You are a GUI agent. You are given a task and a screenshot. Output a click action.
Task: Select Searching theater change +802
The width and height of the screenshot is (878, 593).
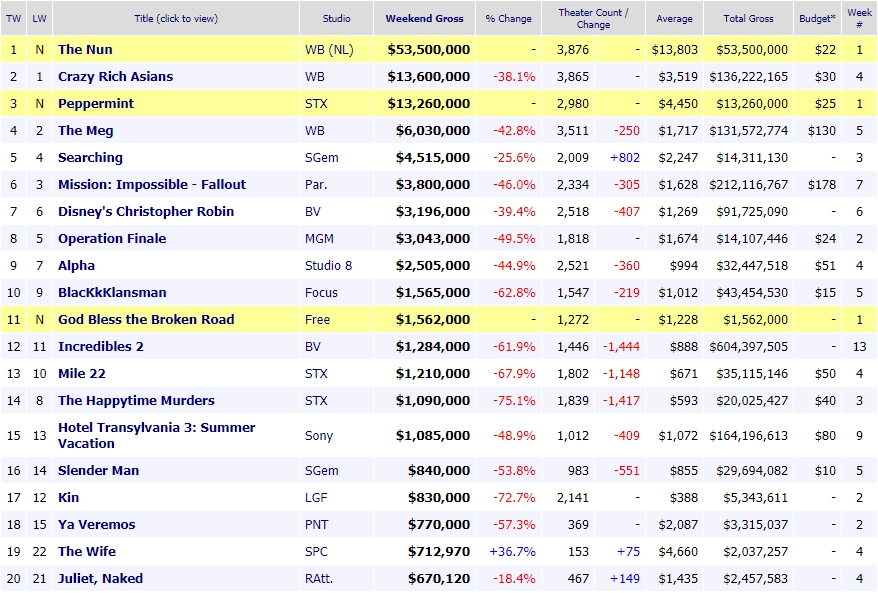point(625,157)
